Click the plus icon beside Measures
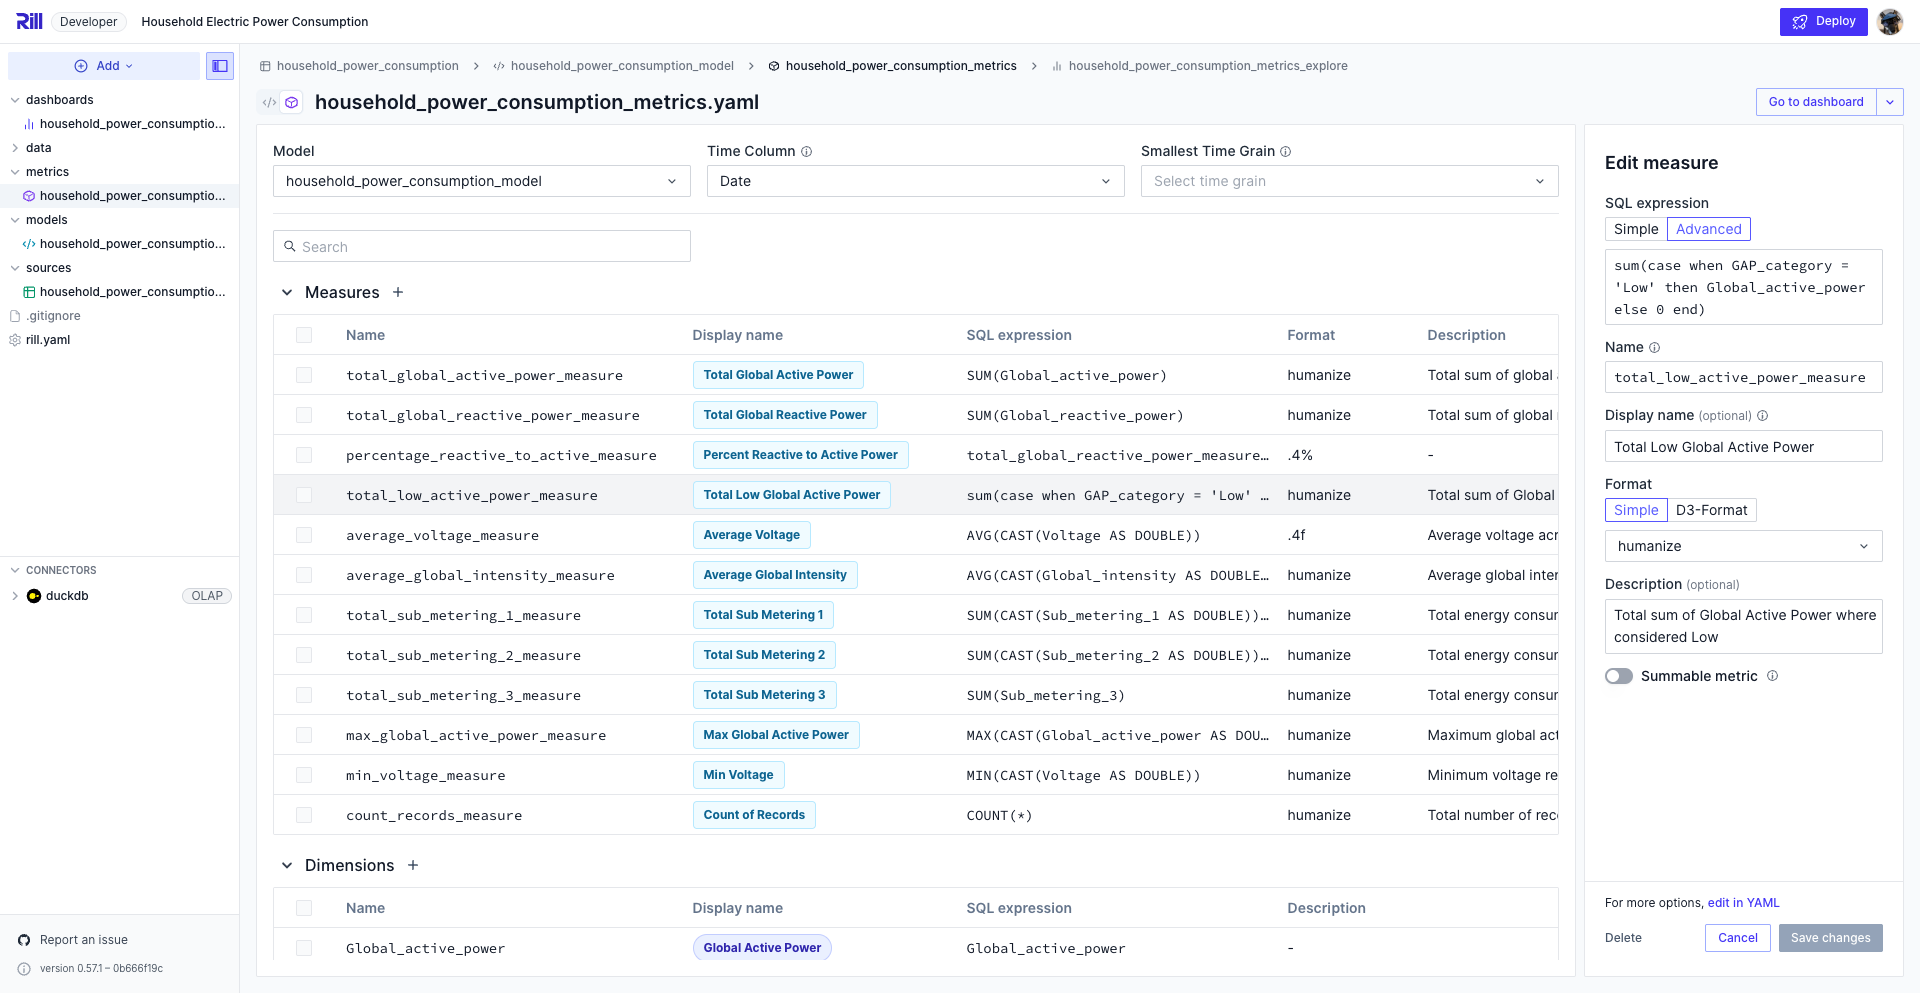Screen dimensions: 1920x993 click(x=398, y=292)
